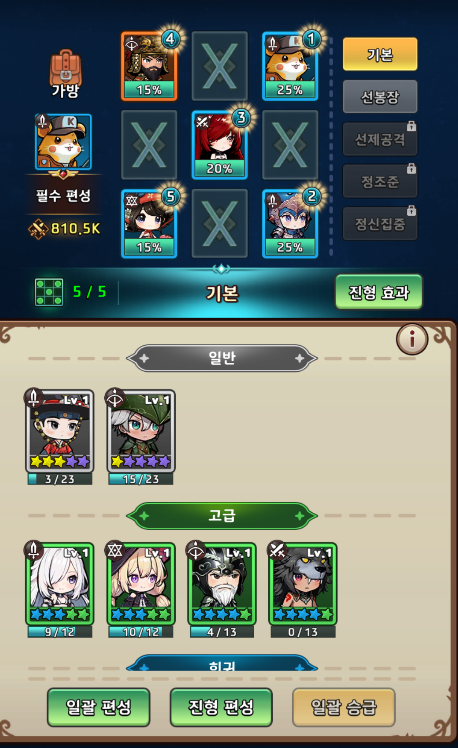Open the 진형 효과 formation effects

pos(379,292)
